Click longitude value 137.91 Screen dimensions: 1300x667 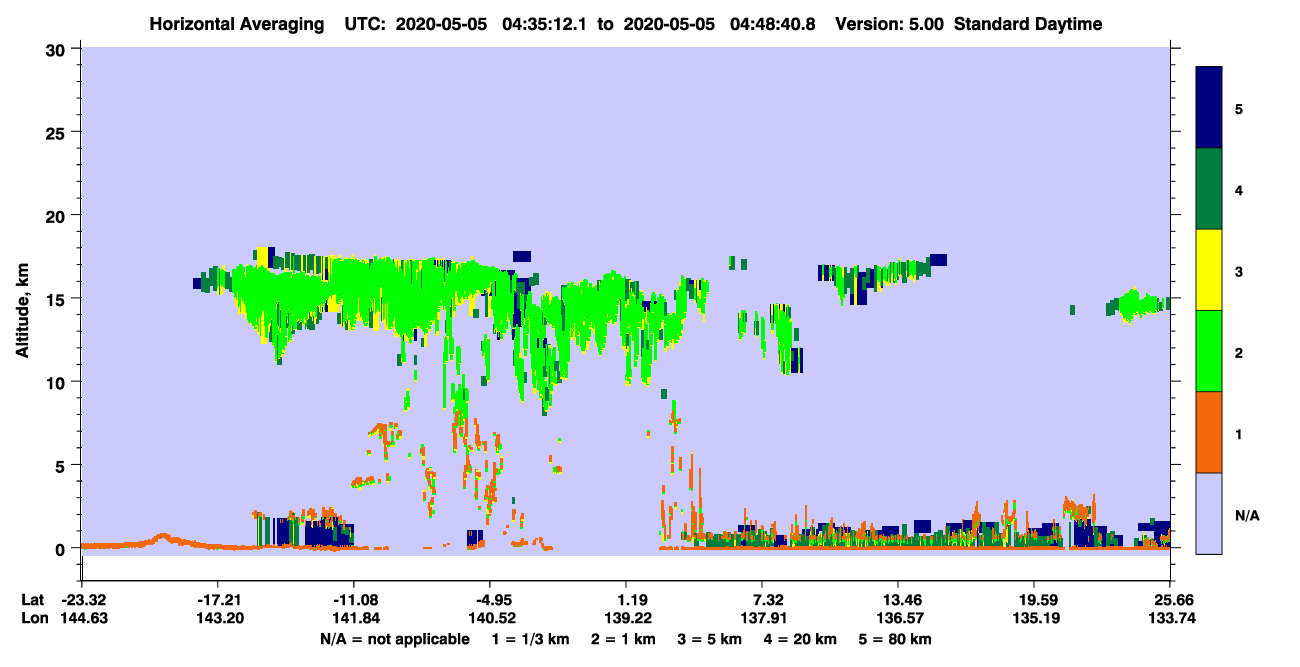(762, 618)
